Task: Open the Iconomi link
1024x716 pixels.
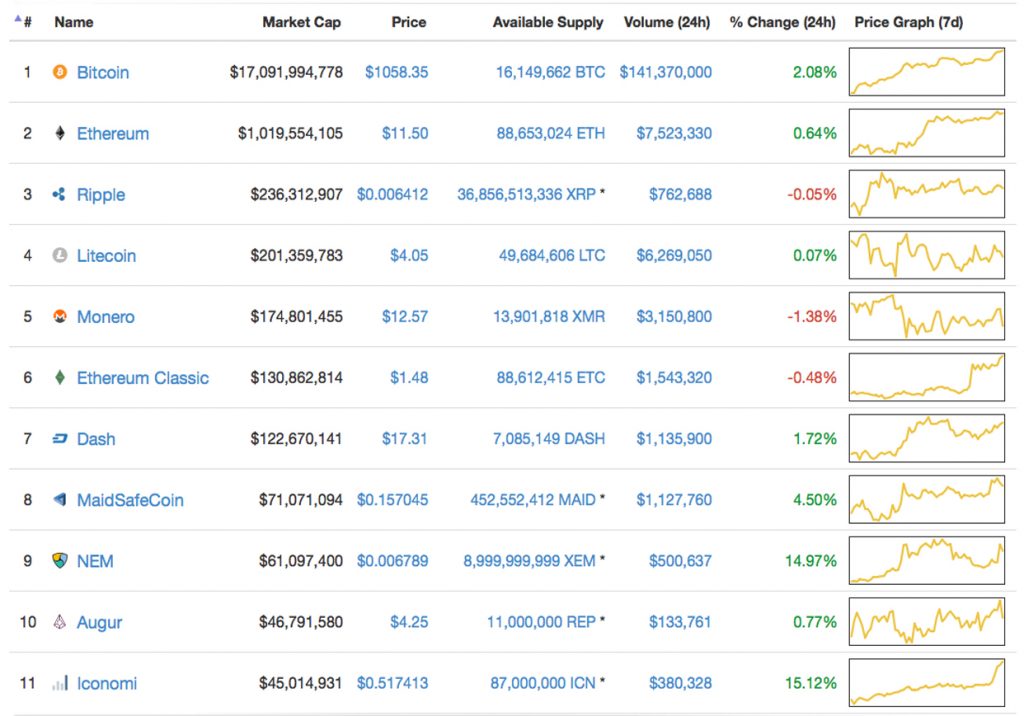Action: coord(107,683)
